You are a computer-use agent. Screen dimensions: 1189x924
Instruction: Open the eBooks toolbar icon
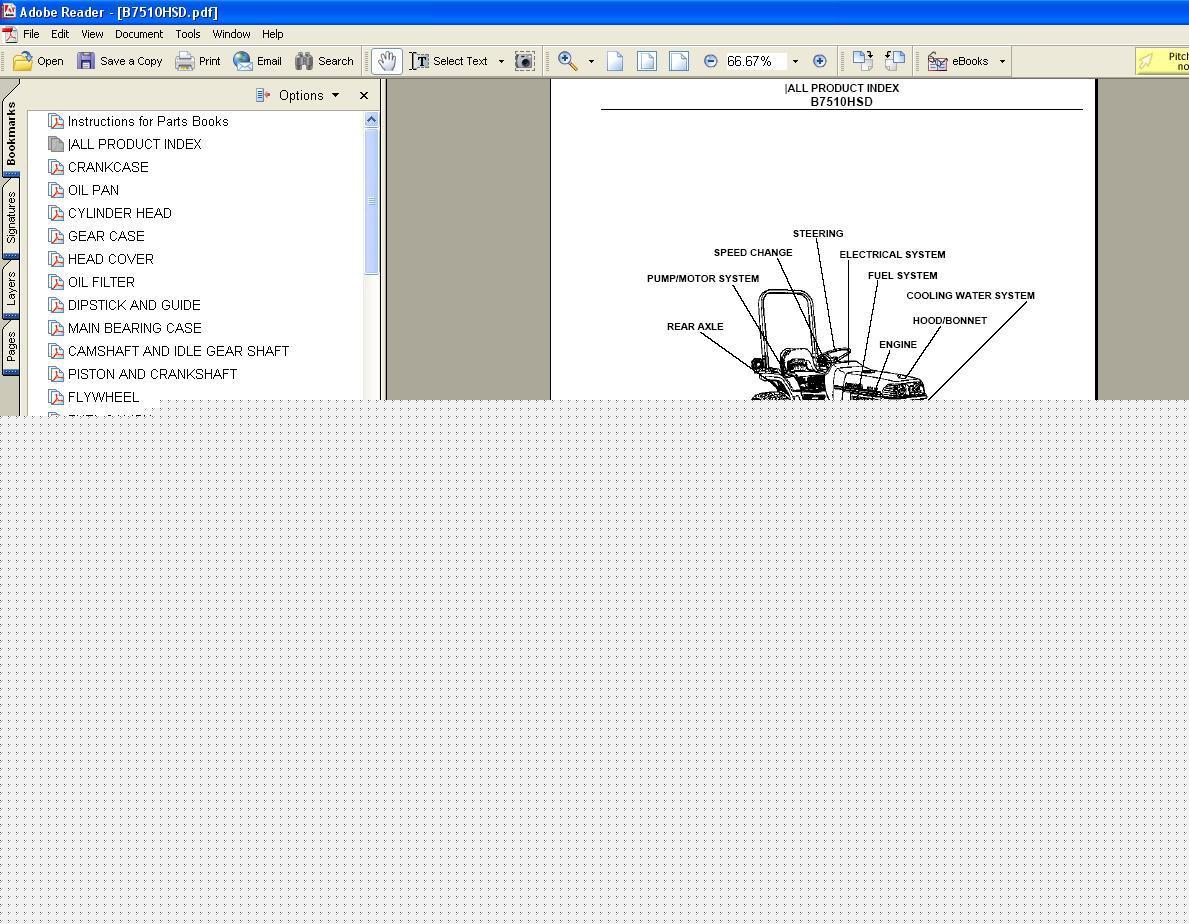click(937, 61)
